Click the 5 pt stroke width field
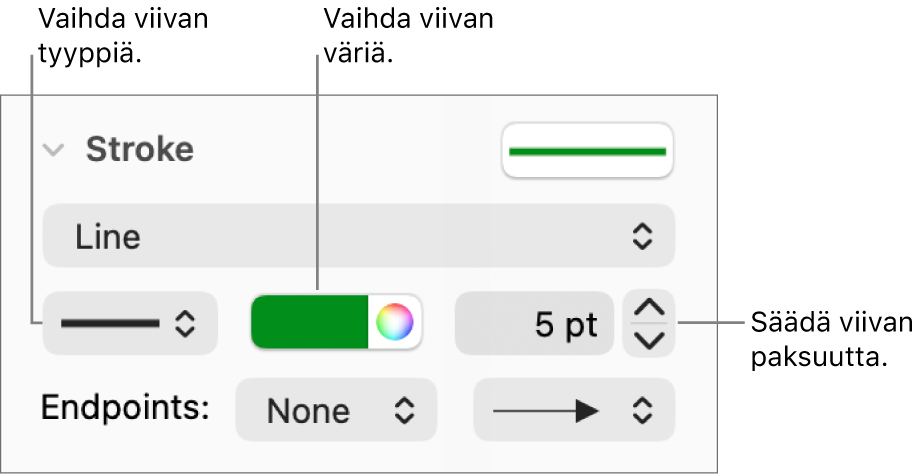This screenshot has height=476, width=920. coord(534,324)
